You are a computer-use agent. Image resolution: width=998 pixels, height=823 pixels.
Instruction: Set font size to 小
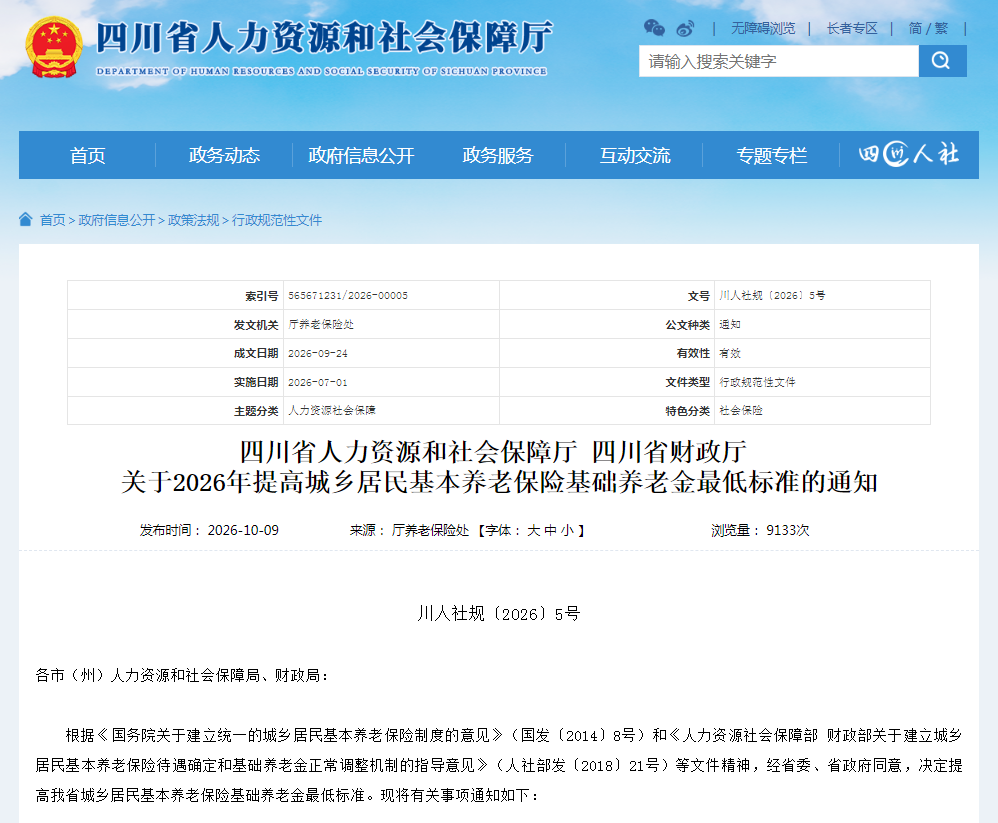[x=566, y=530]
